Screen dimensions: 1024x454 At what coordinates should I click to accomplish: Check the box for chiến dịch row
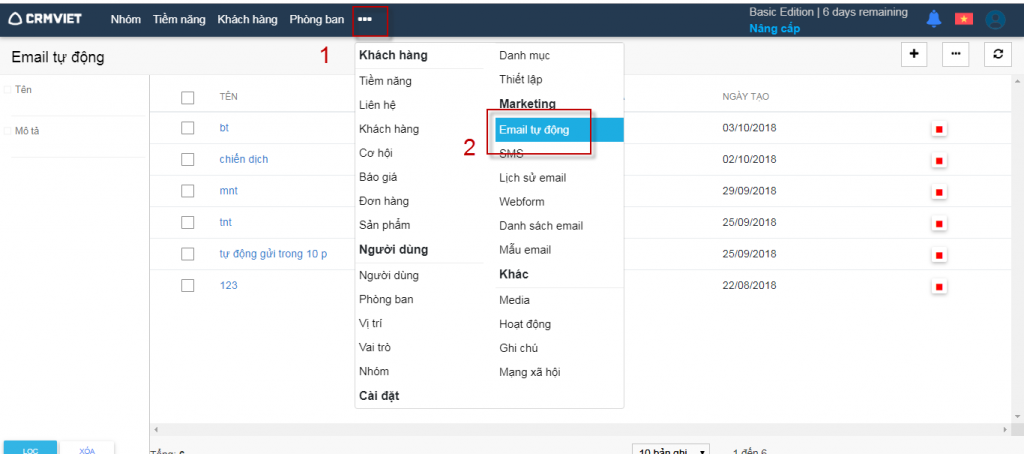click(x=187, y=159)
